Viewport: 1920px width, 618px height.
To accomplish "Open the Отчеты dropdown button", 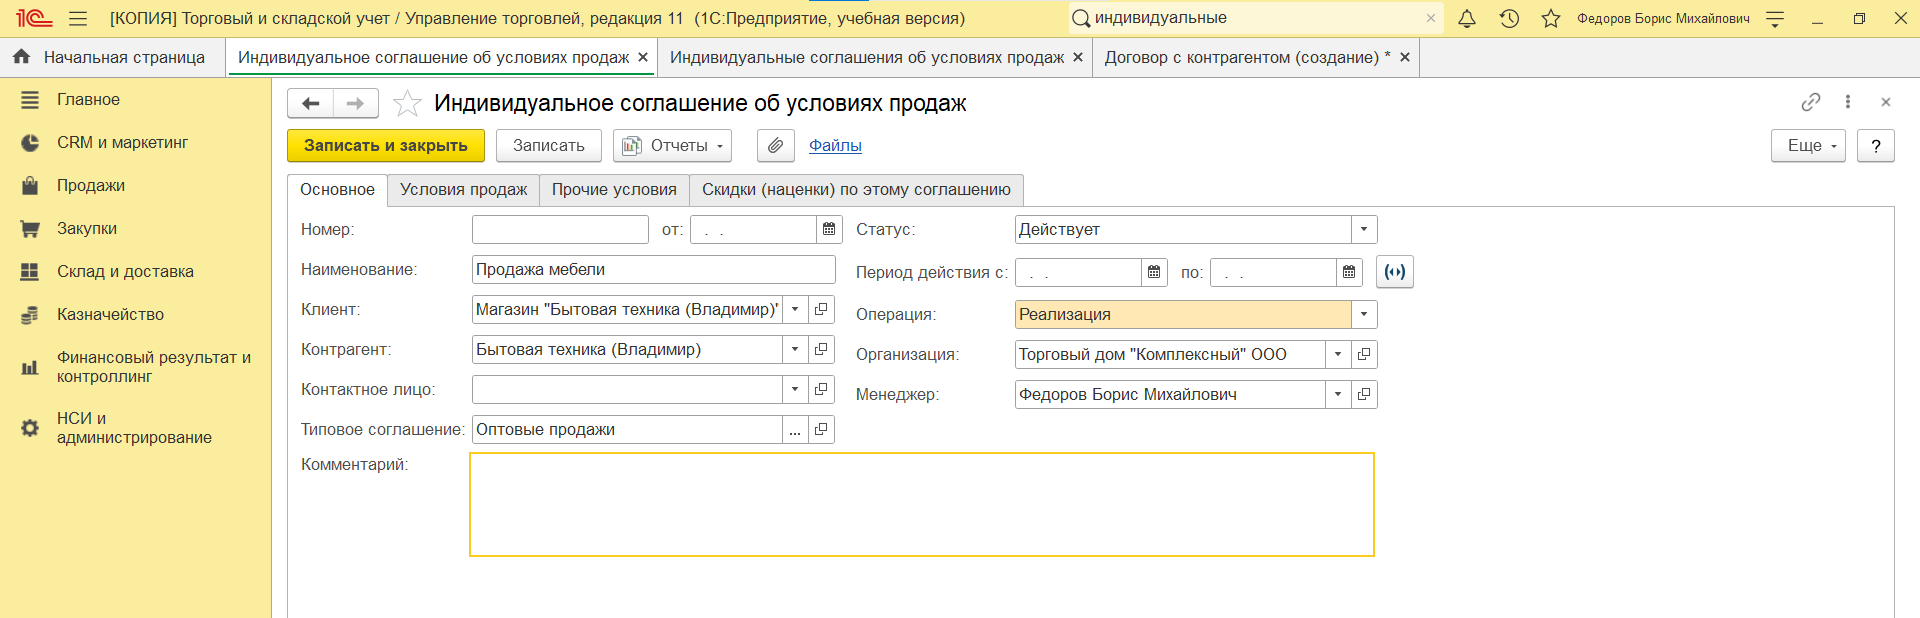I will [x=672, y=145].
